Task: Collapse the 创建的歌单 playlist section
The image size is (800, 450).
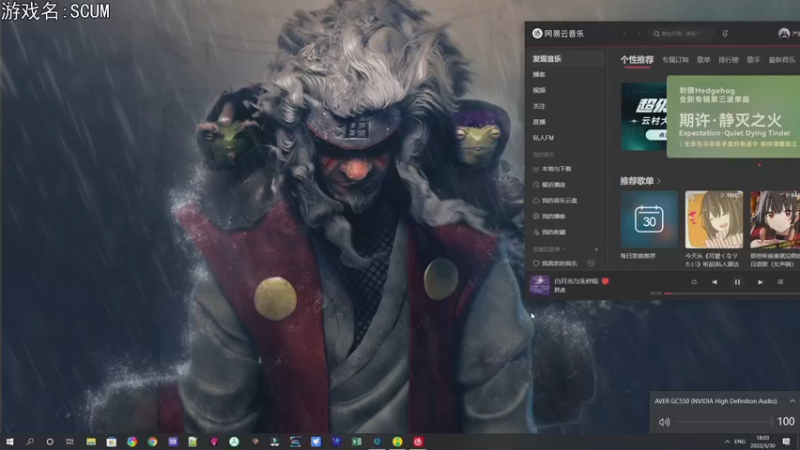Action: pyautogui.click(x=548, y=249)
